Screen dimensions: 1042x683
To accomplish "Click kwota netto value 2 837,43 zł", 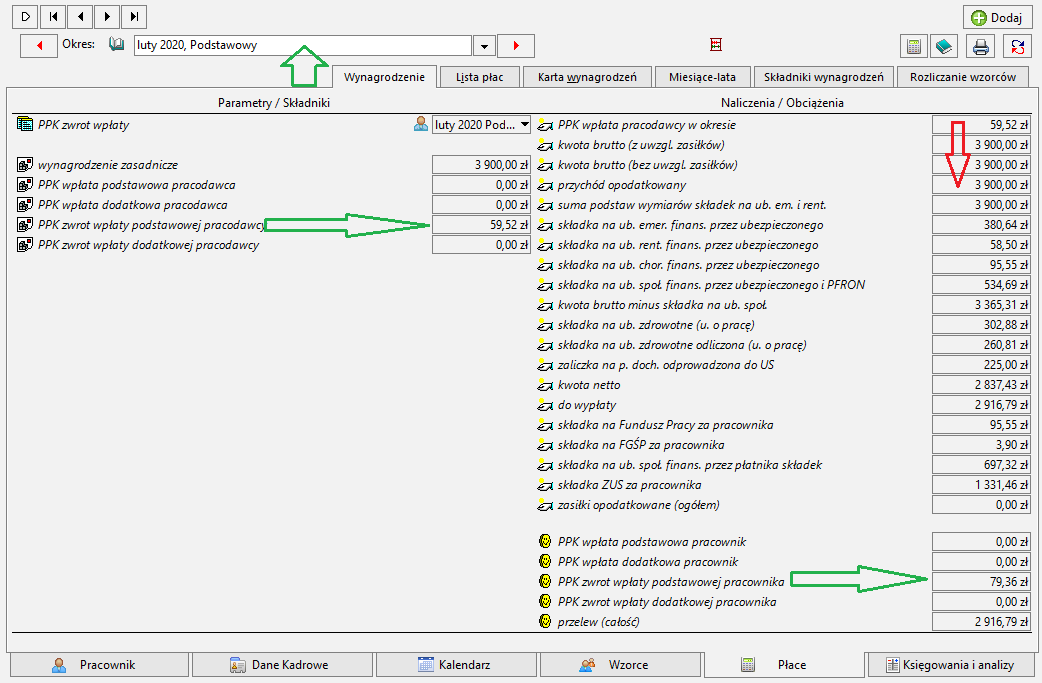I will [x=981, y=385].
